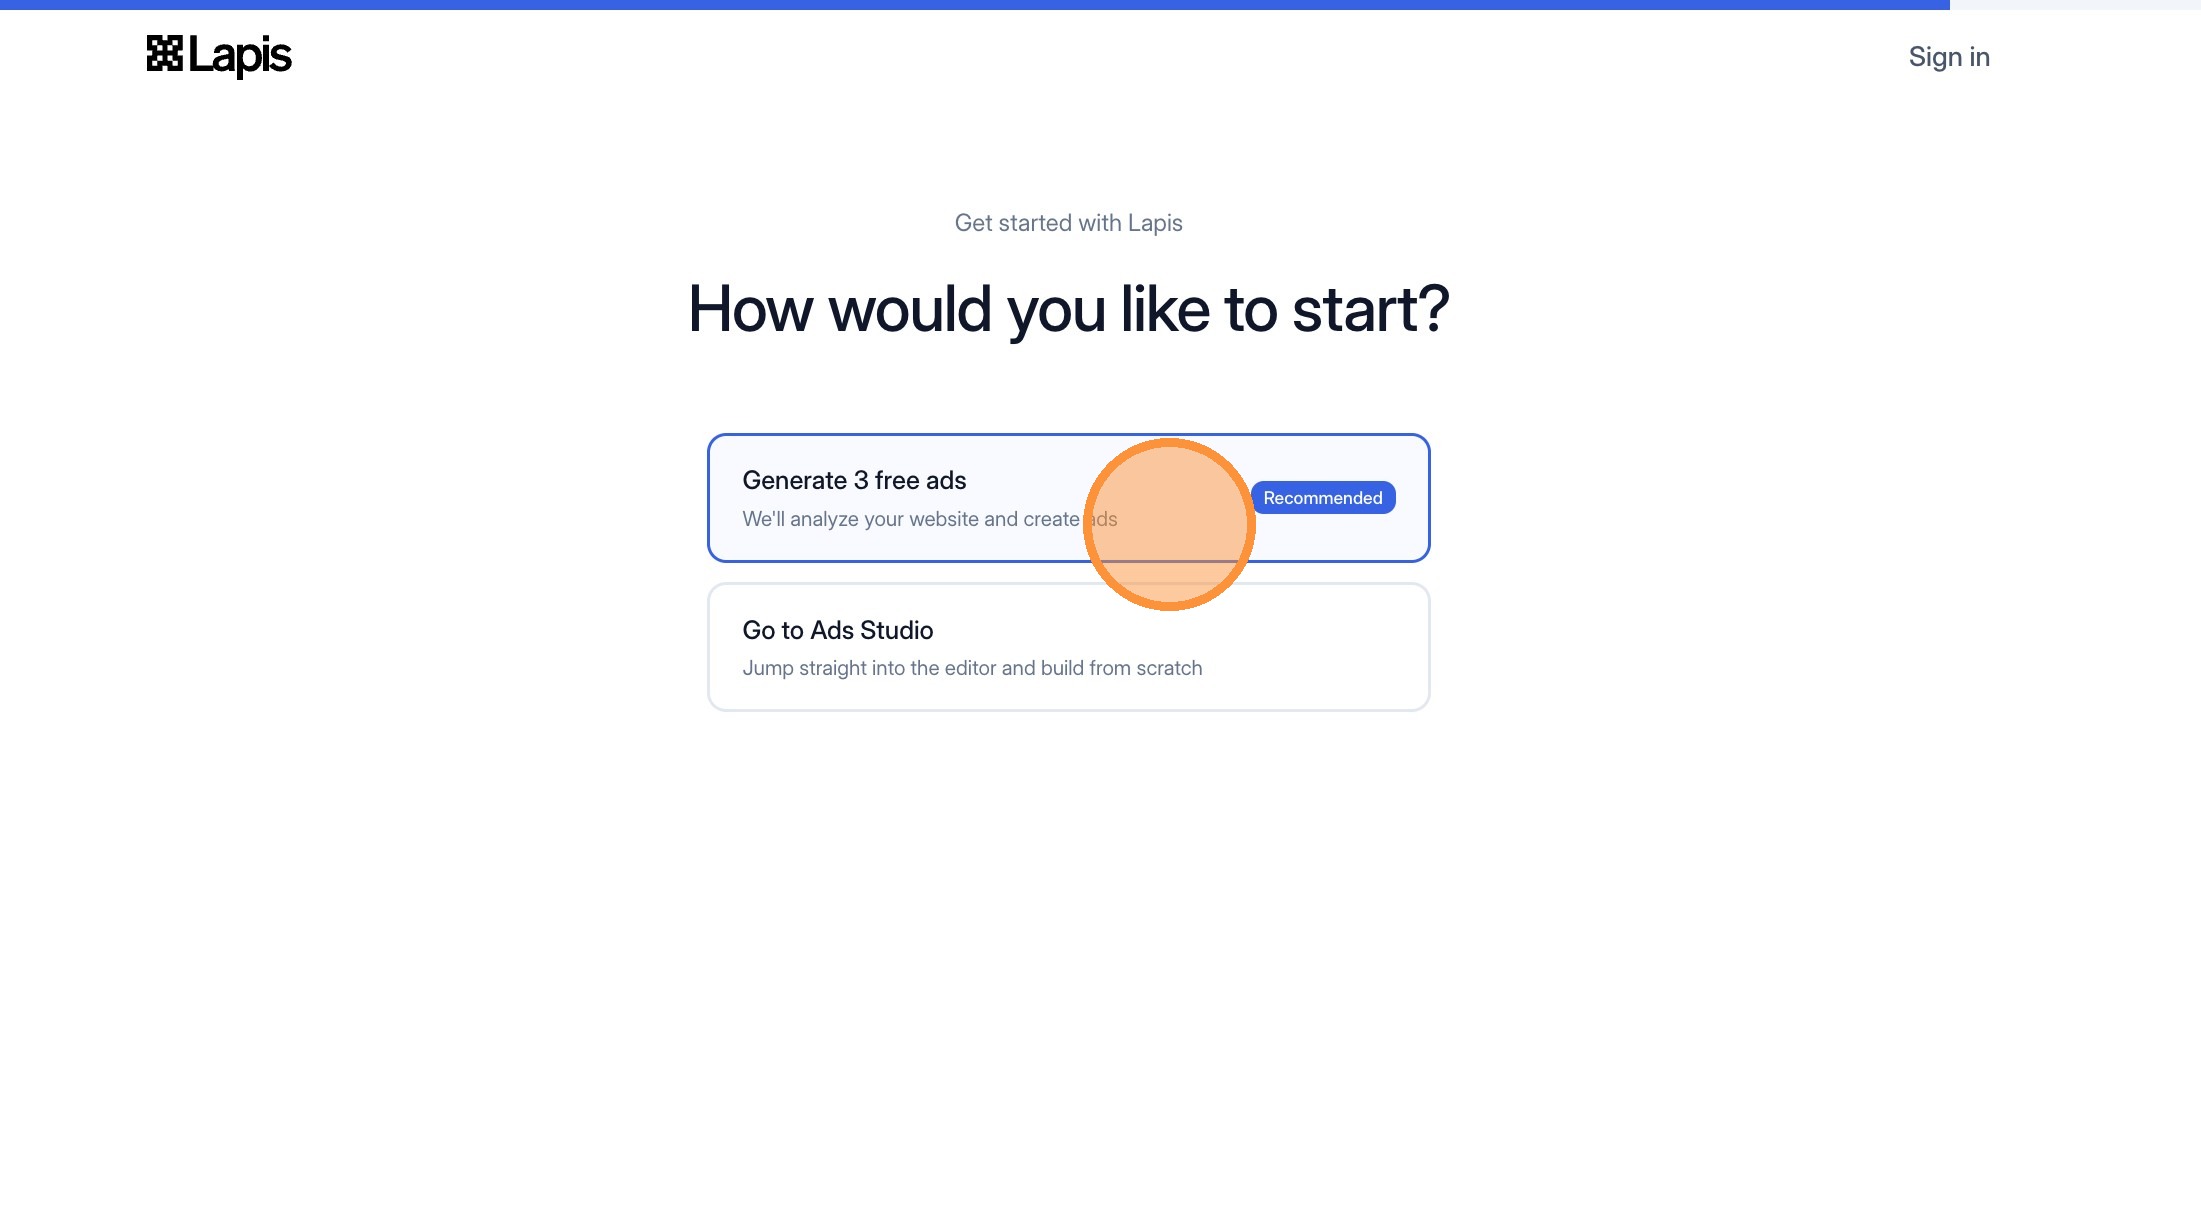Choose the "Generate 3 free ads" title

point(854,481)
